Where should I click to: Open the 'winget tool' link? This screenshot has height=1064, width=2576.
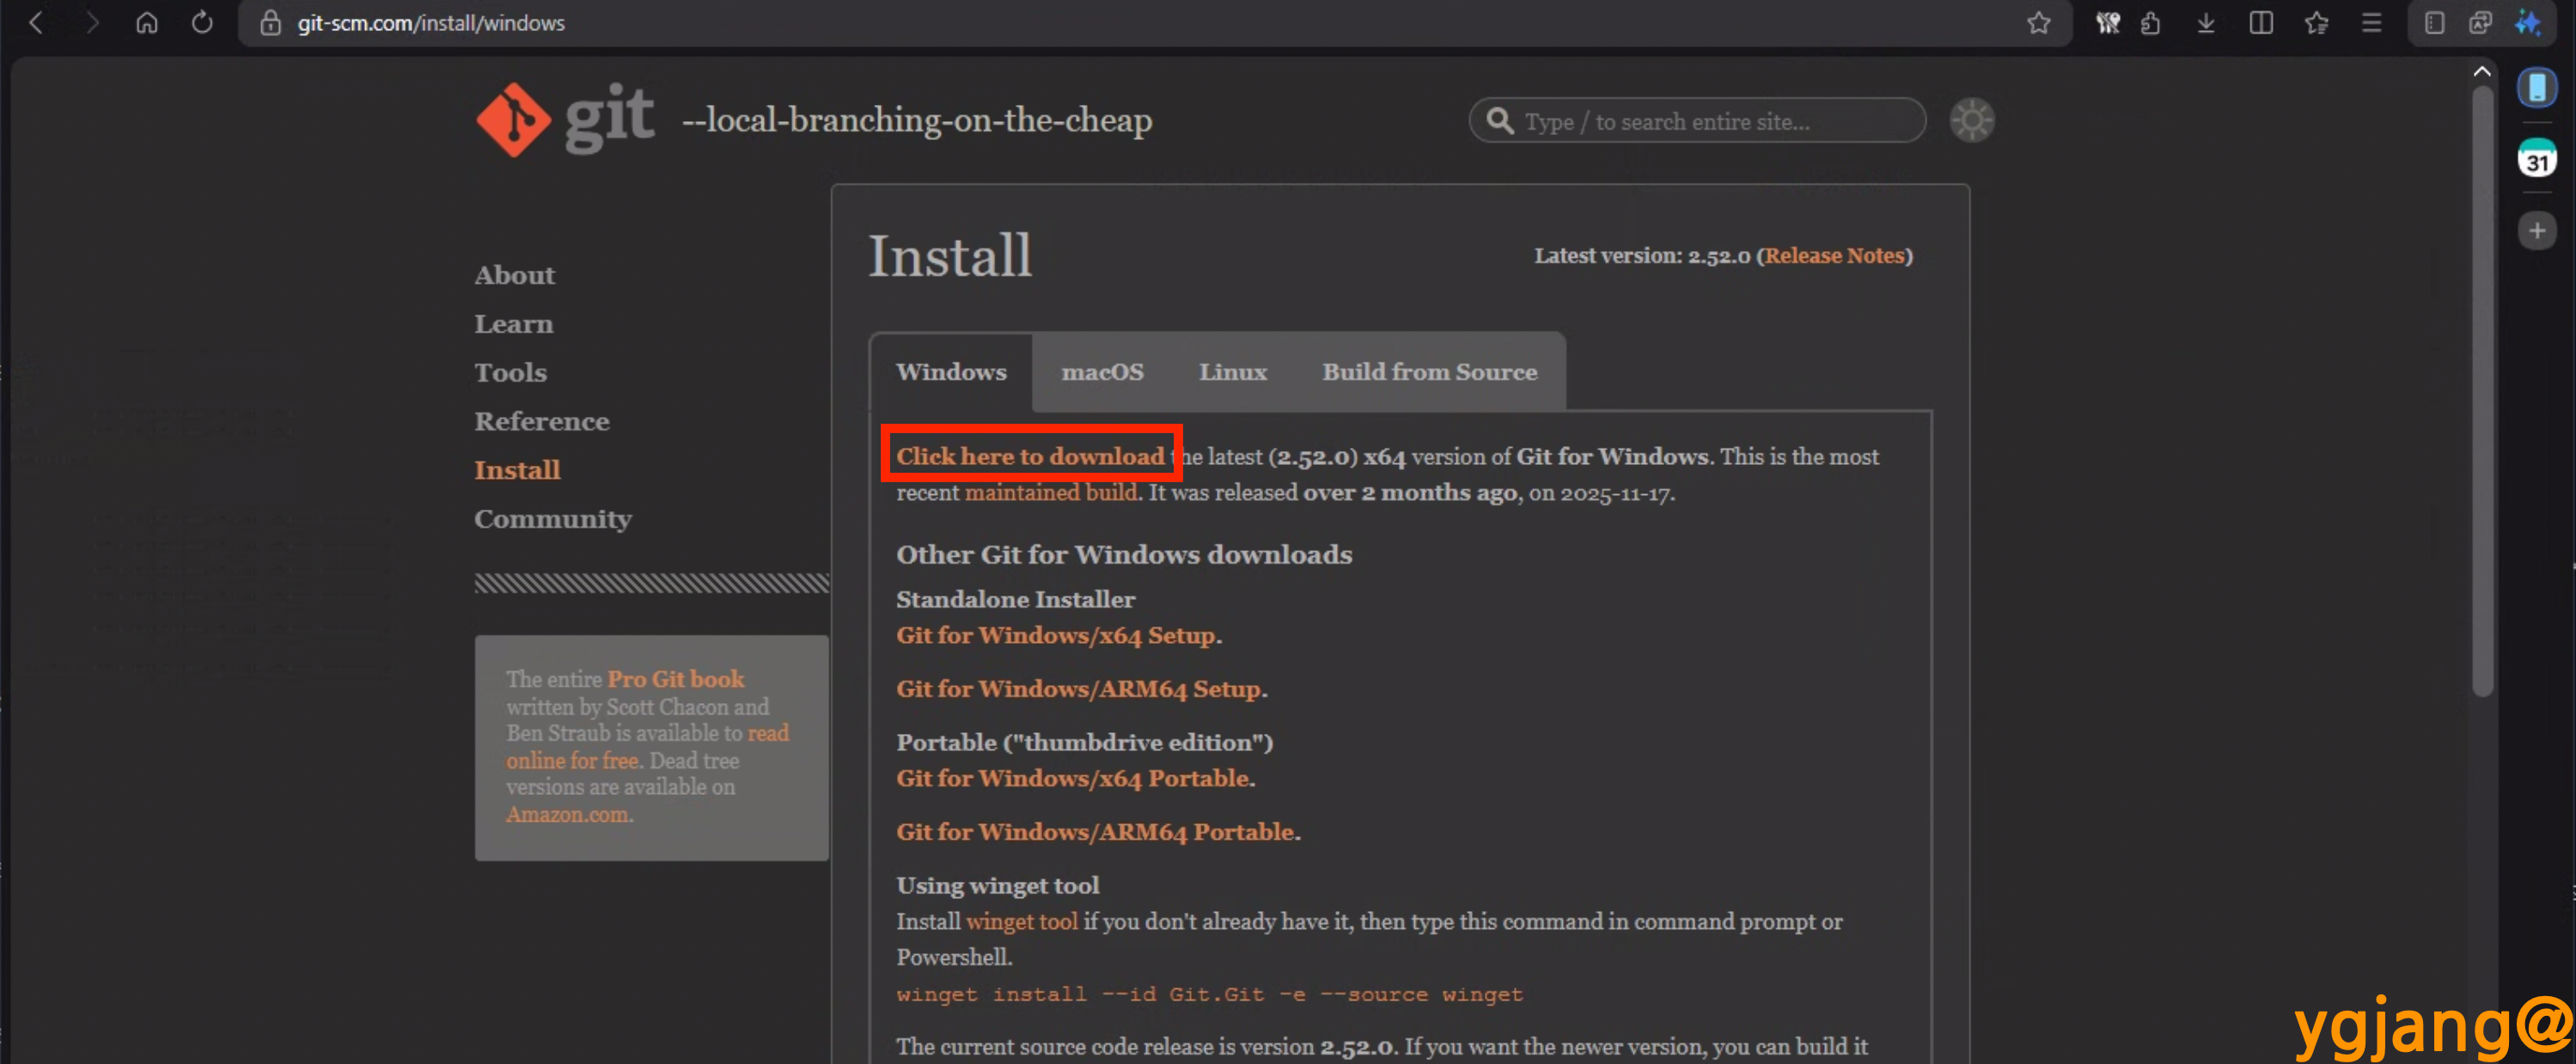tap(1022, 921)
